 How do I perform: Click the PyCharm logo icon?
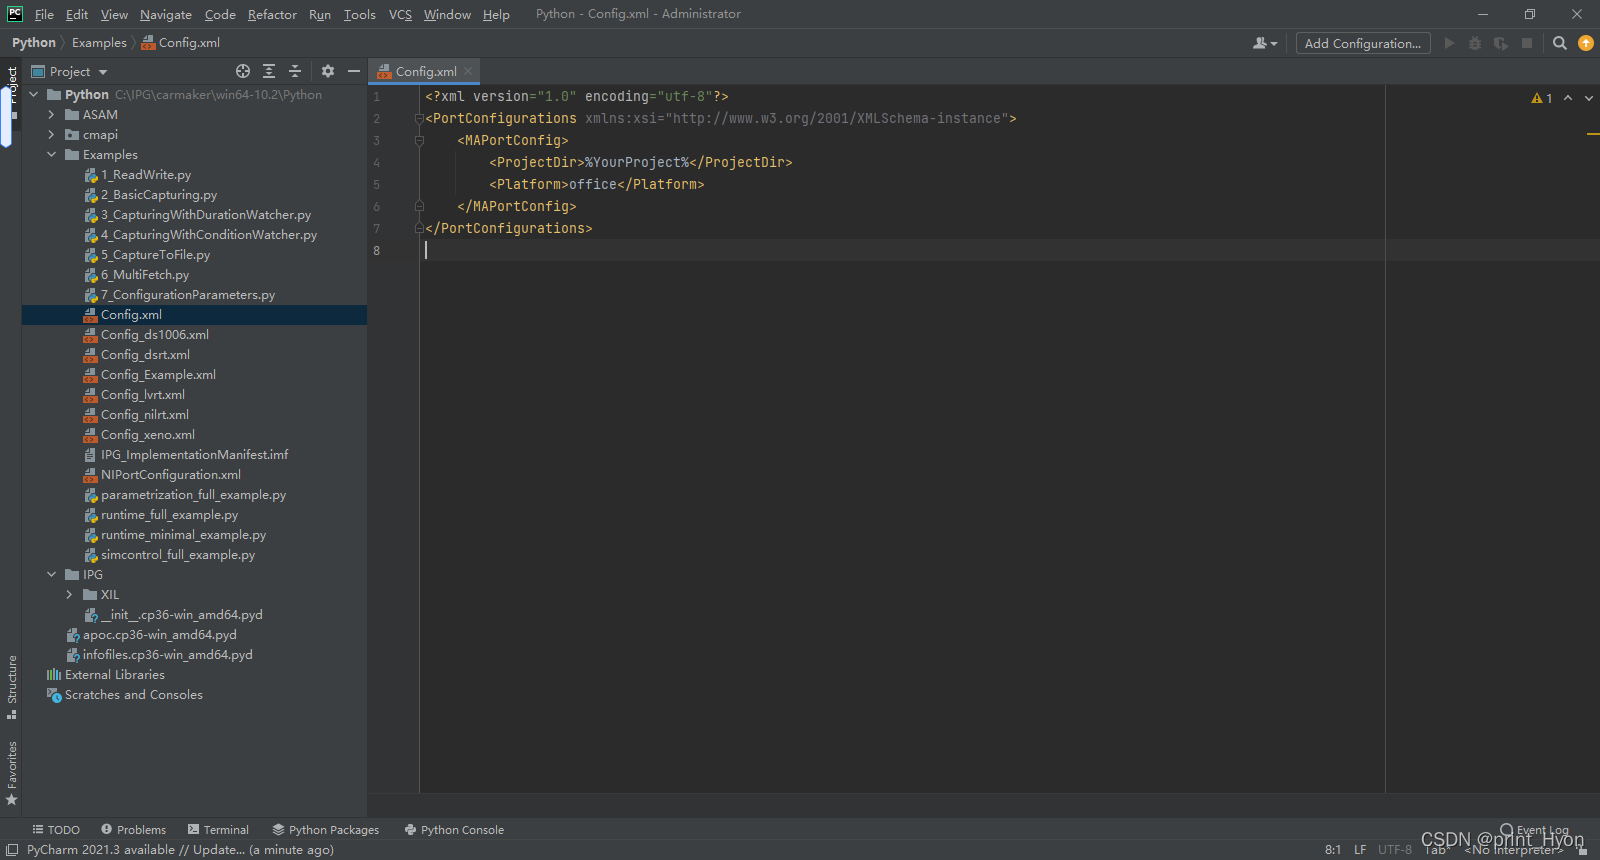[15, 14]
